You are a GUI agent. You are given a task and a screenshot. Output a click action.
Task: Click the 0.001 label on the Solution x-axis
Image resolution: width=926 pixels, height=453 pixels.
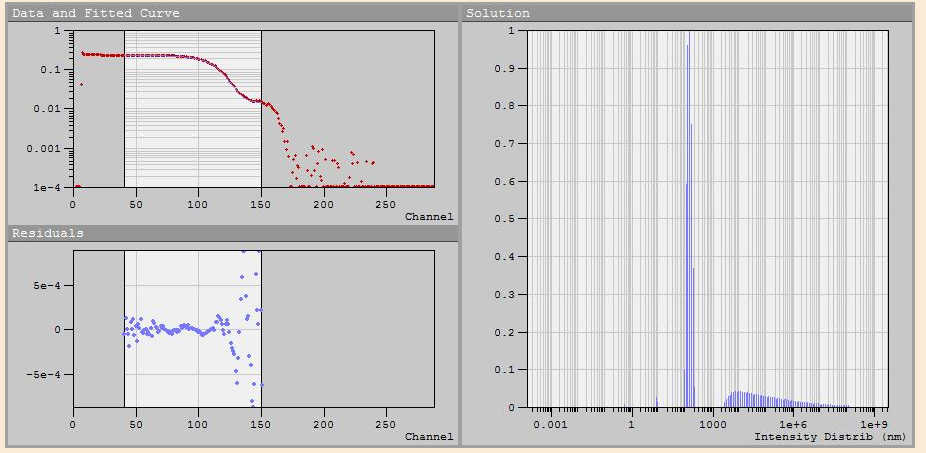(550, 425)
